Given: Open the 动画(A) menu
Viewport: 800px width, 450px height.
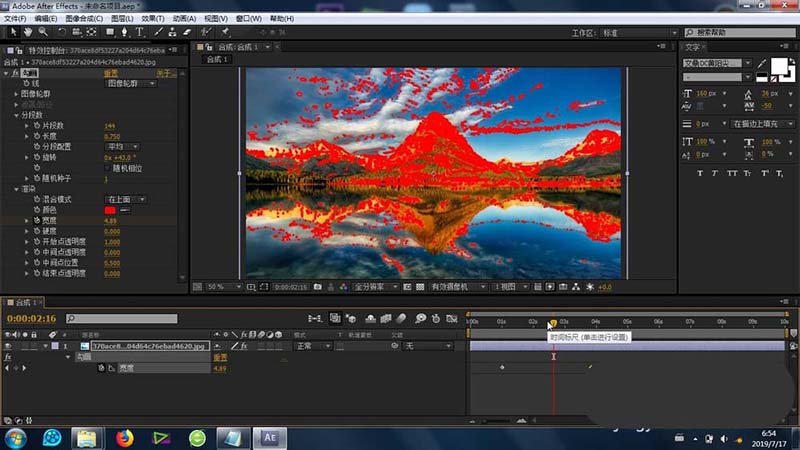Looking at the screenshot, I should [x=184, y=18].
